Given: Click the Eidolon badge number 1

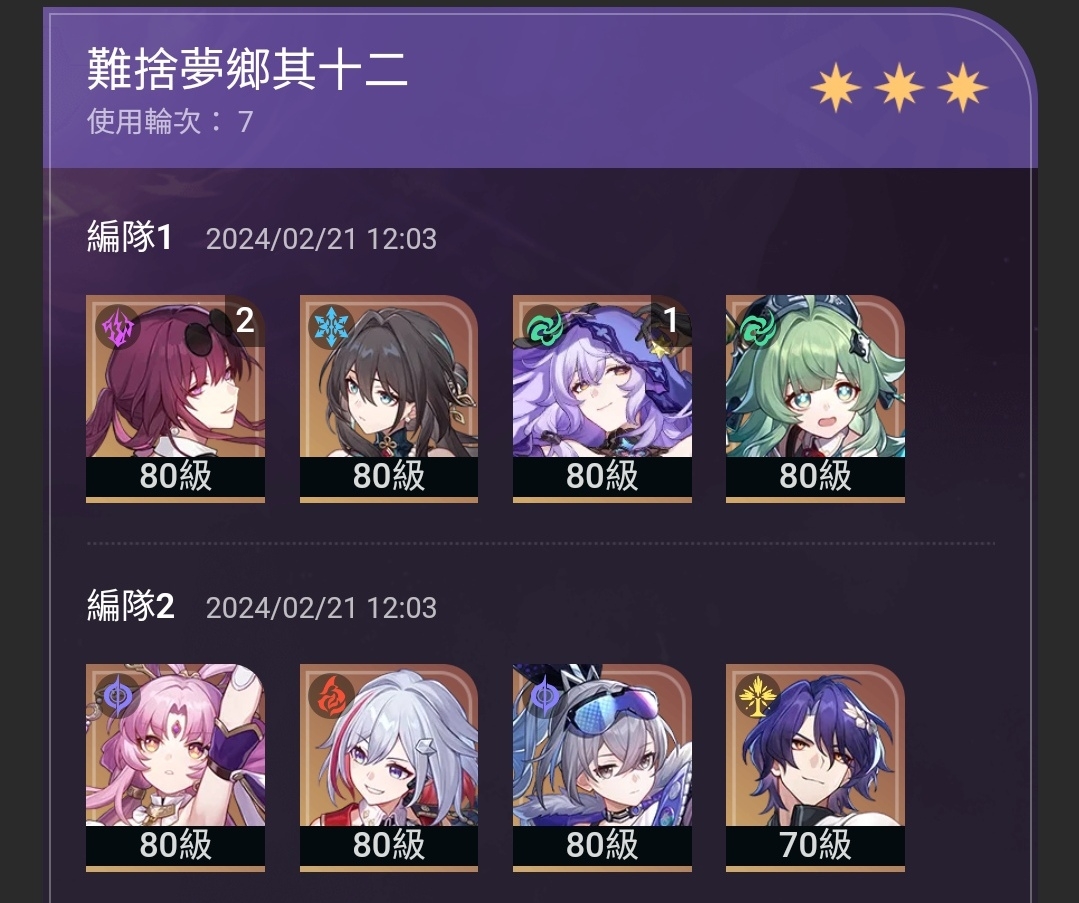Looking at the screenshot, I should tap(671, 320).
